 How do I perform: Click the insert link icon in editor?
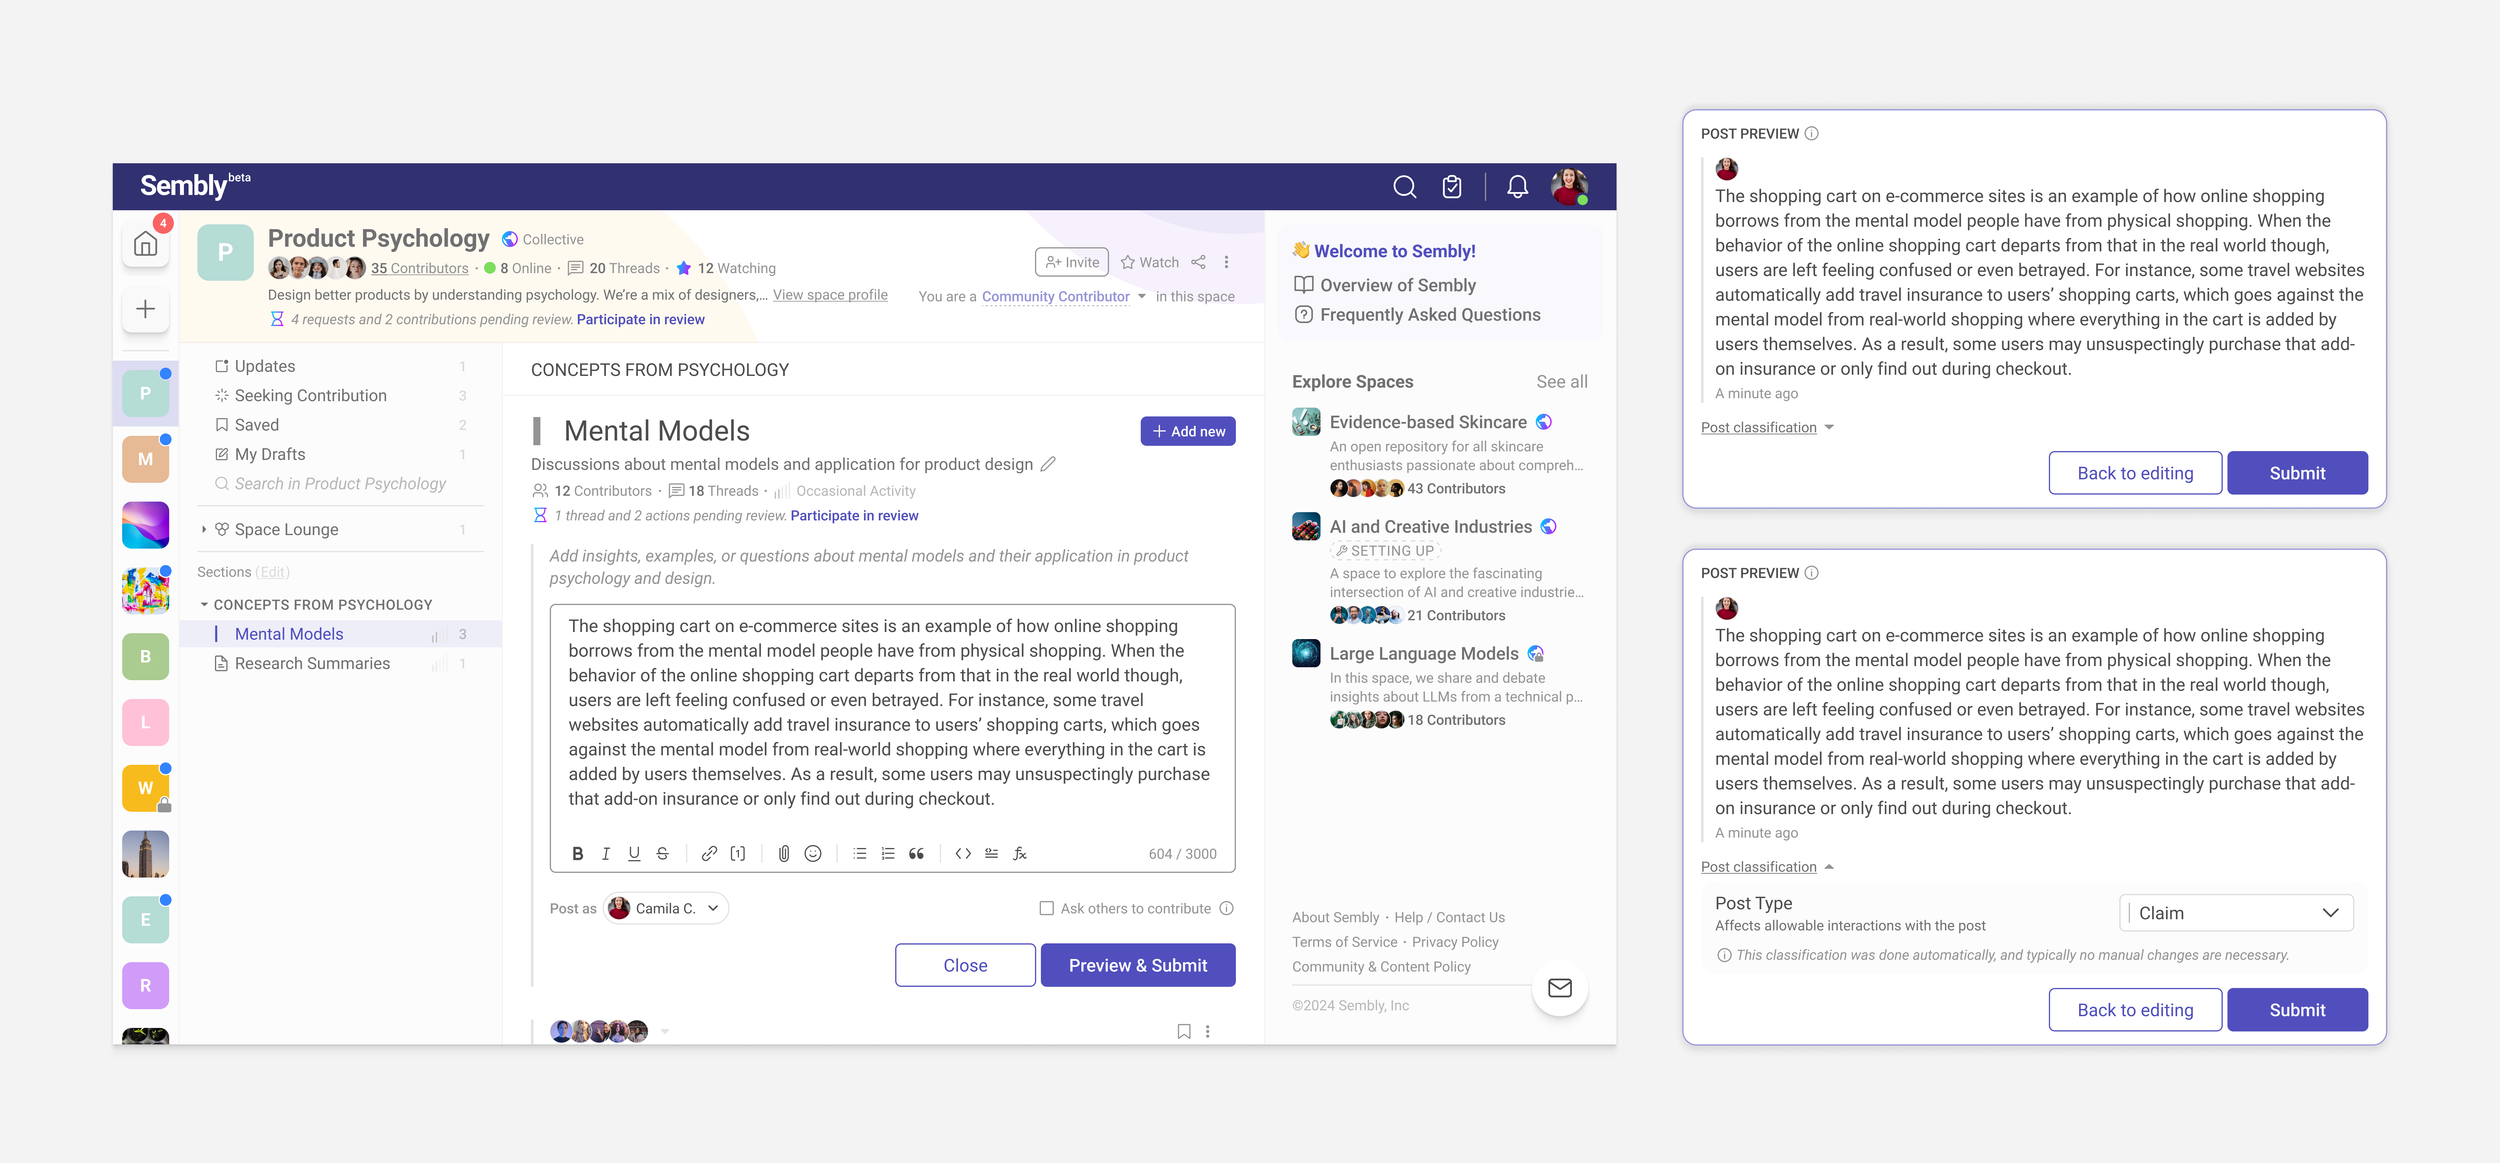709,854
